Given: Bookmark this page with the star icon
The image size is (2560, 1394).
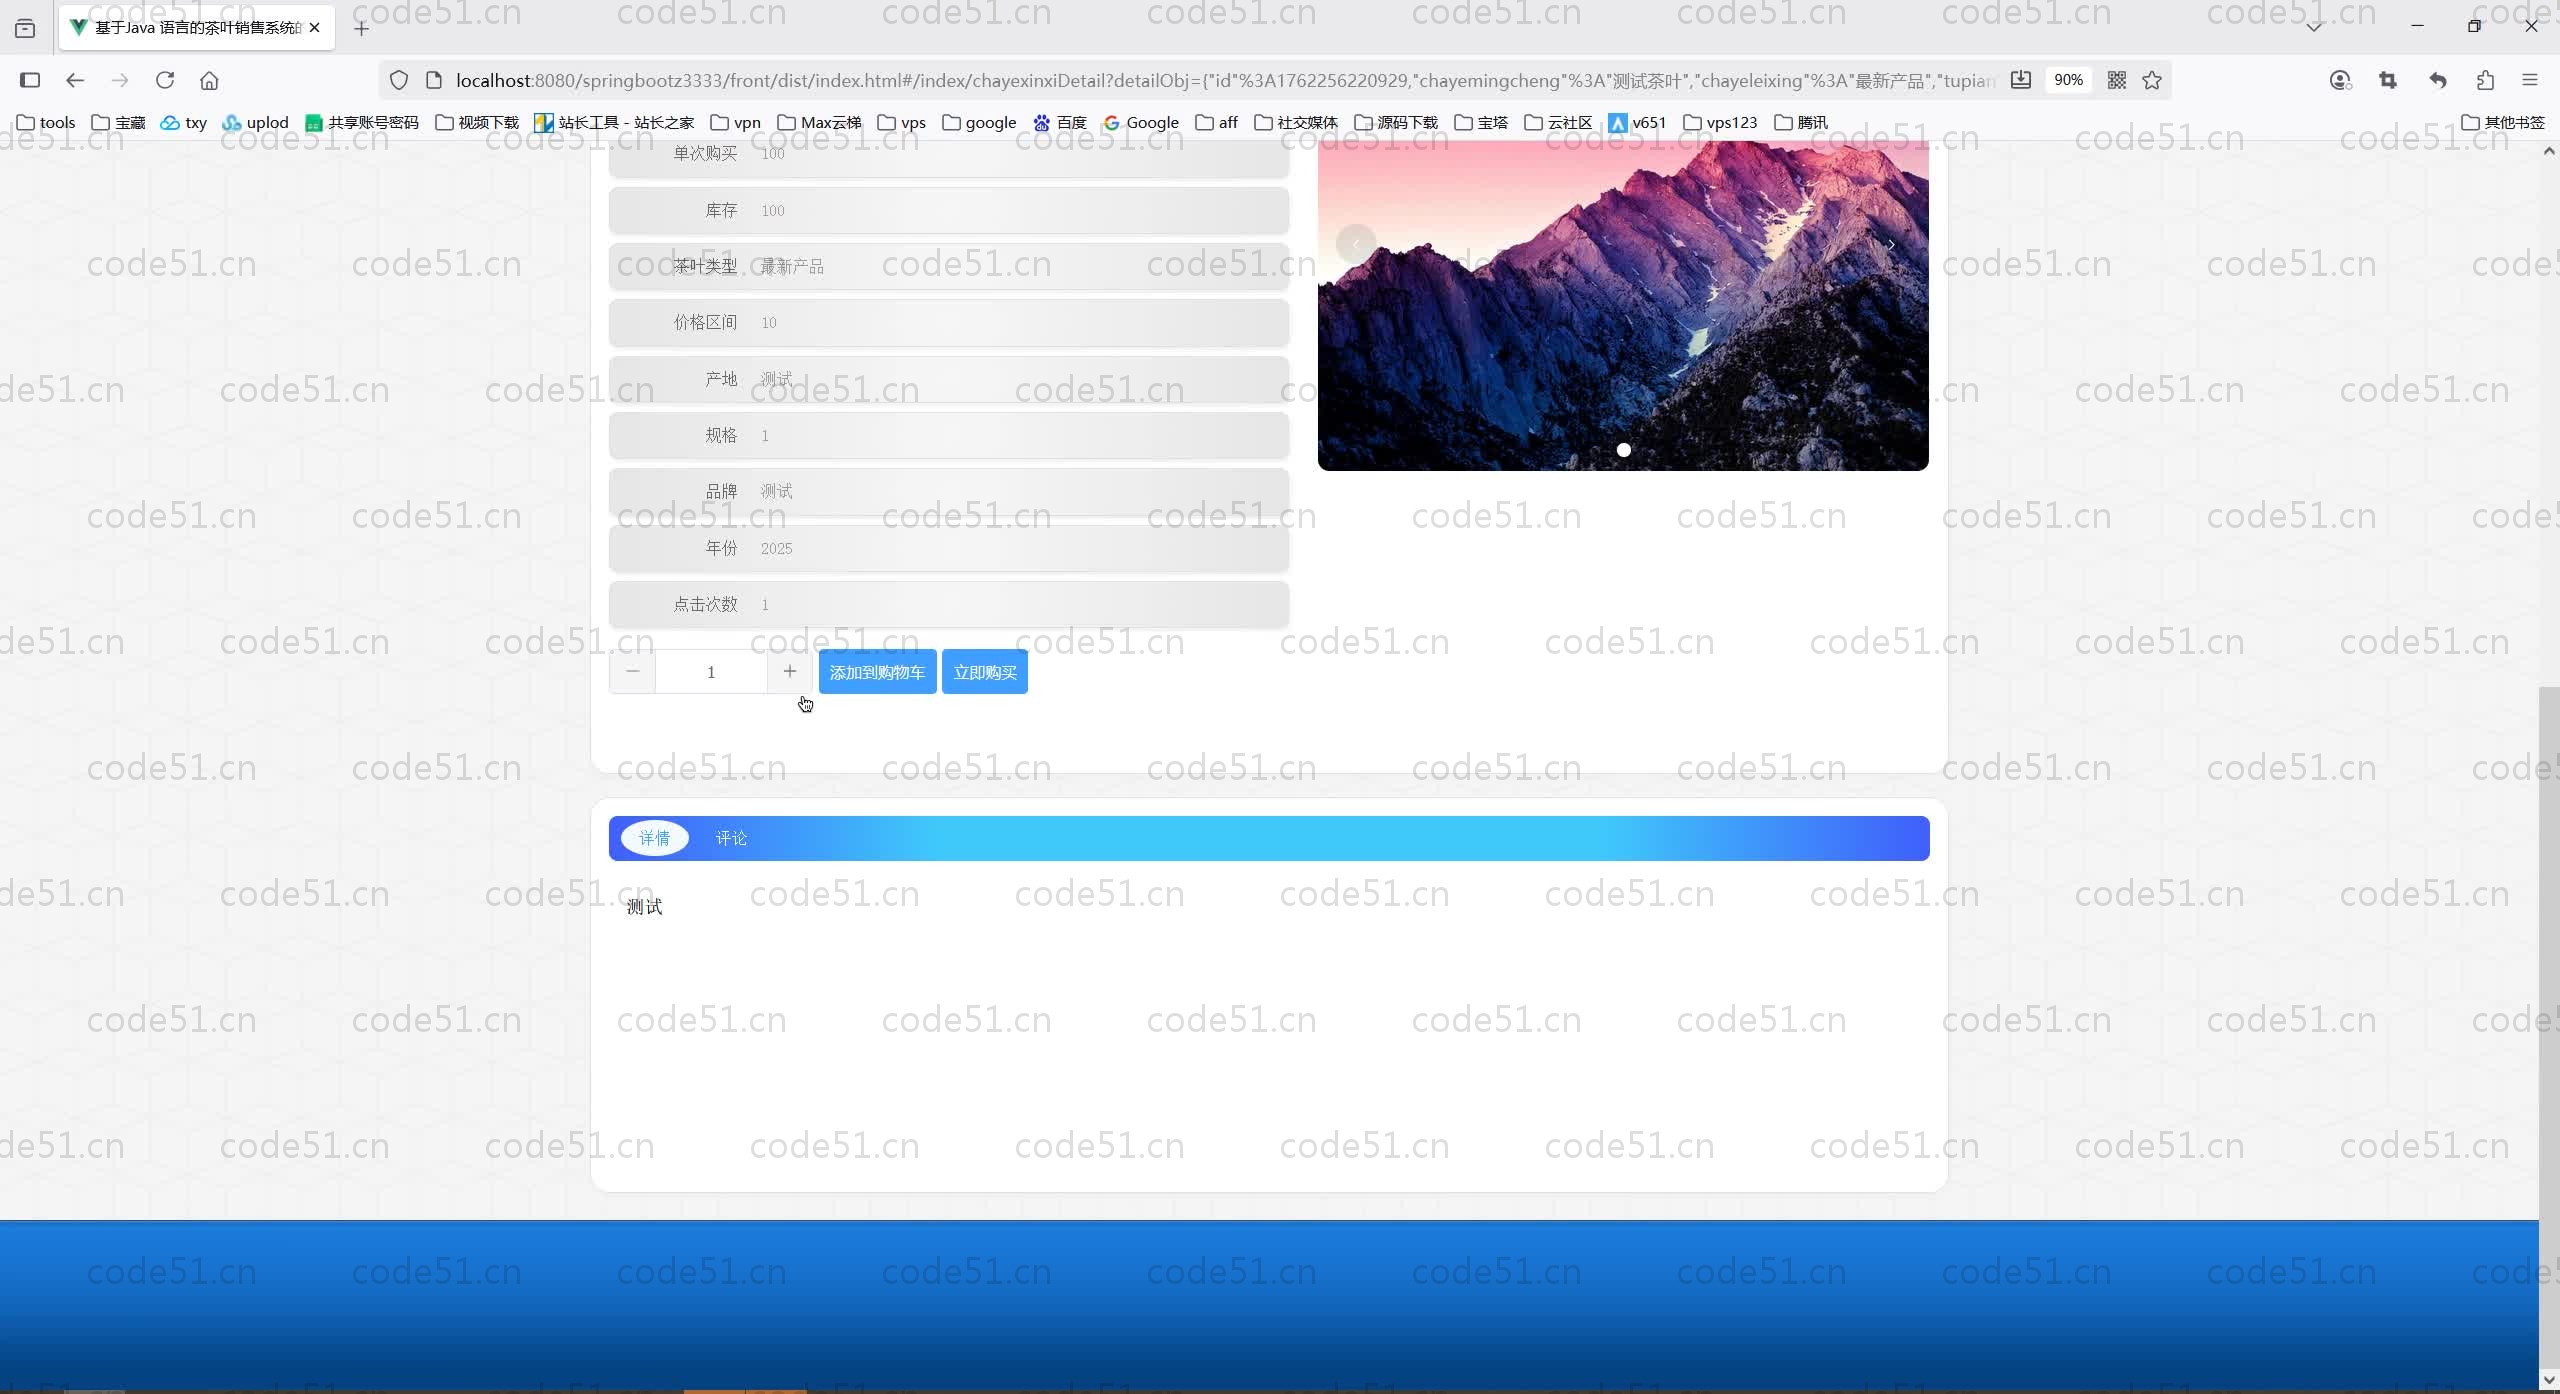Looking at the screenshot, I should click(2152, 80).
